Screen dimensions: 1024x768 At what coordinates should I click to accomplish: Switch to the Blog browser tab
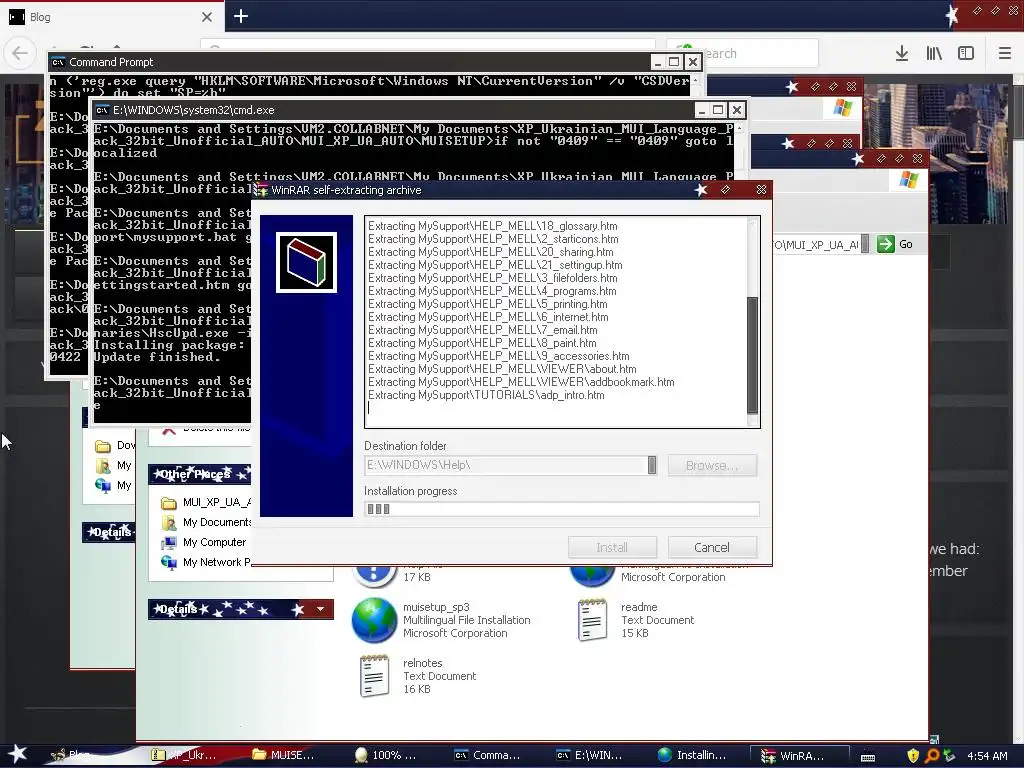(111, 17)
